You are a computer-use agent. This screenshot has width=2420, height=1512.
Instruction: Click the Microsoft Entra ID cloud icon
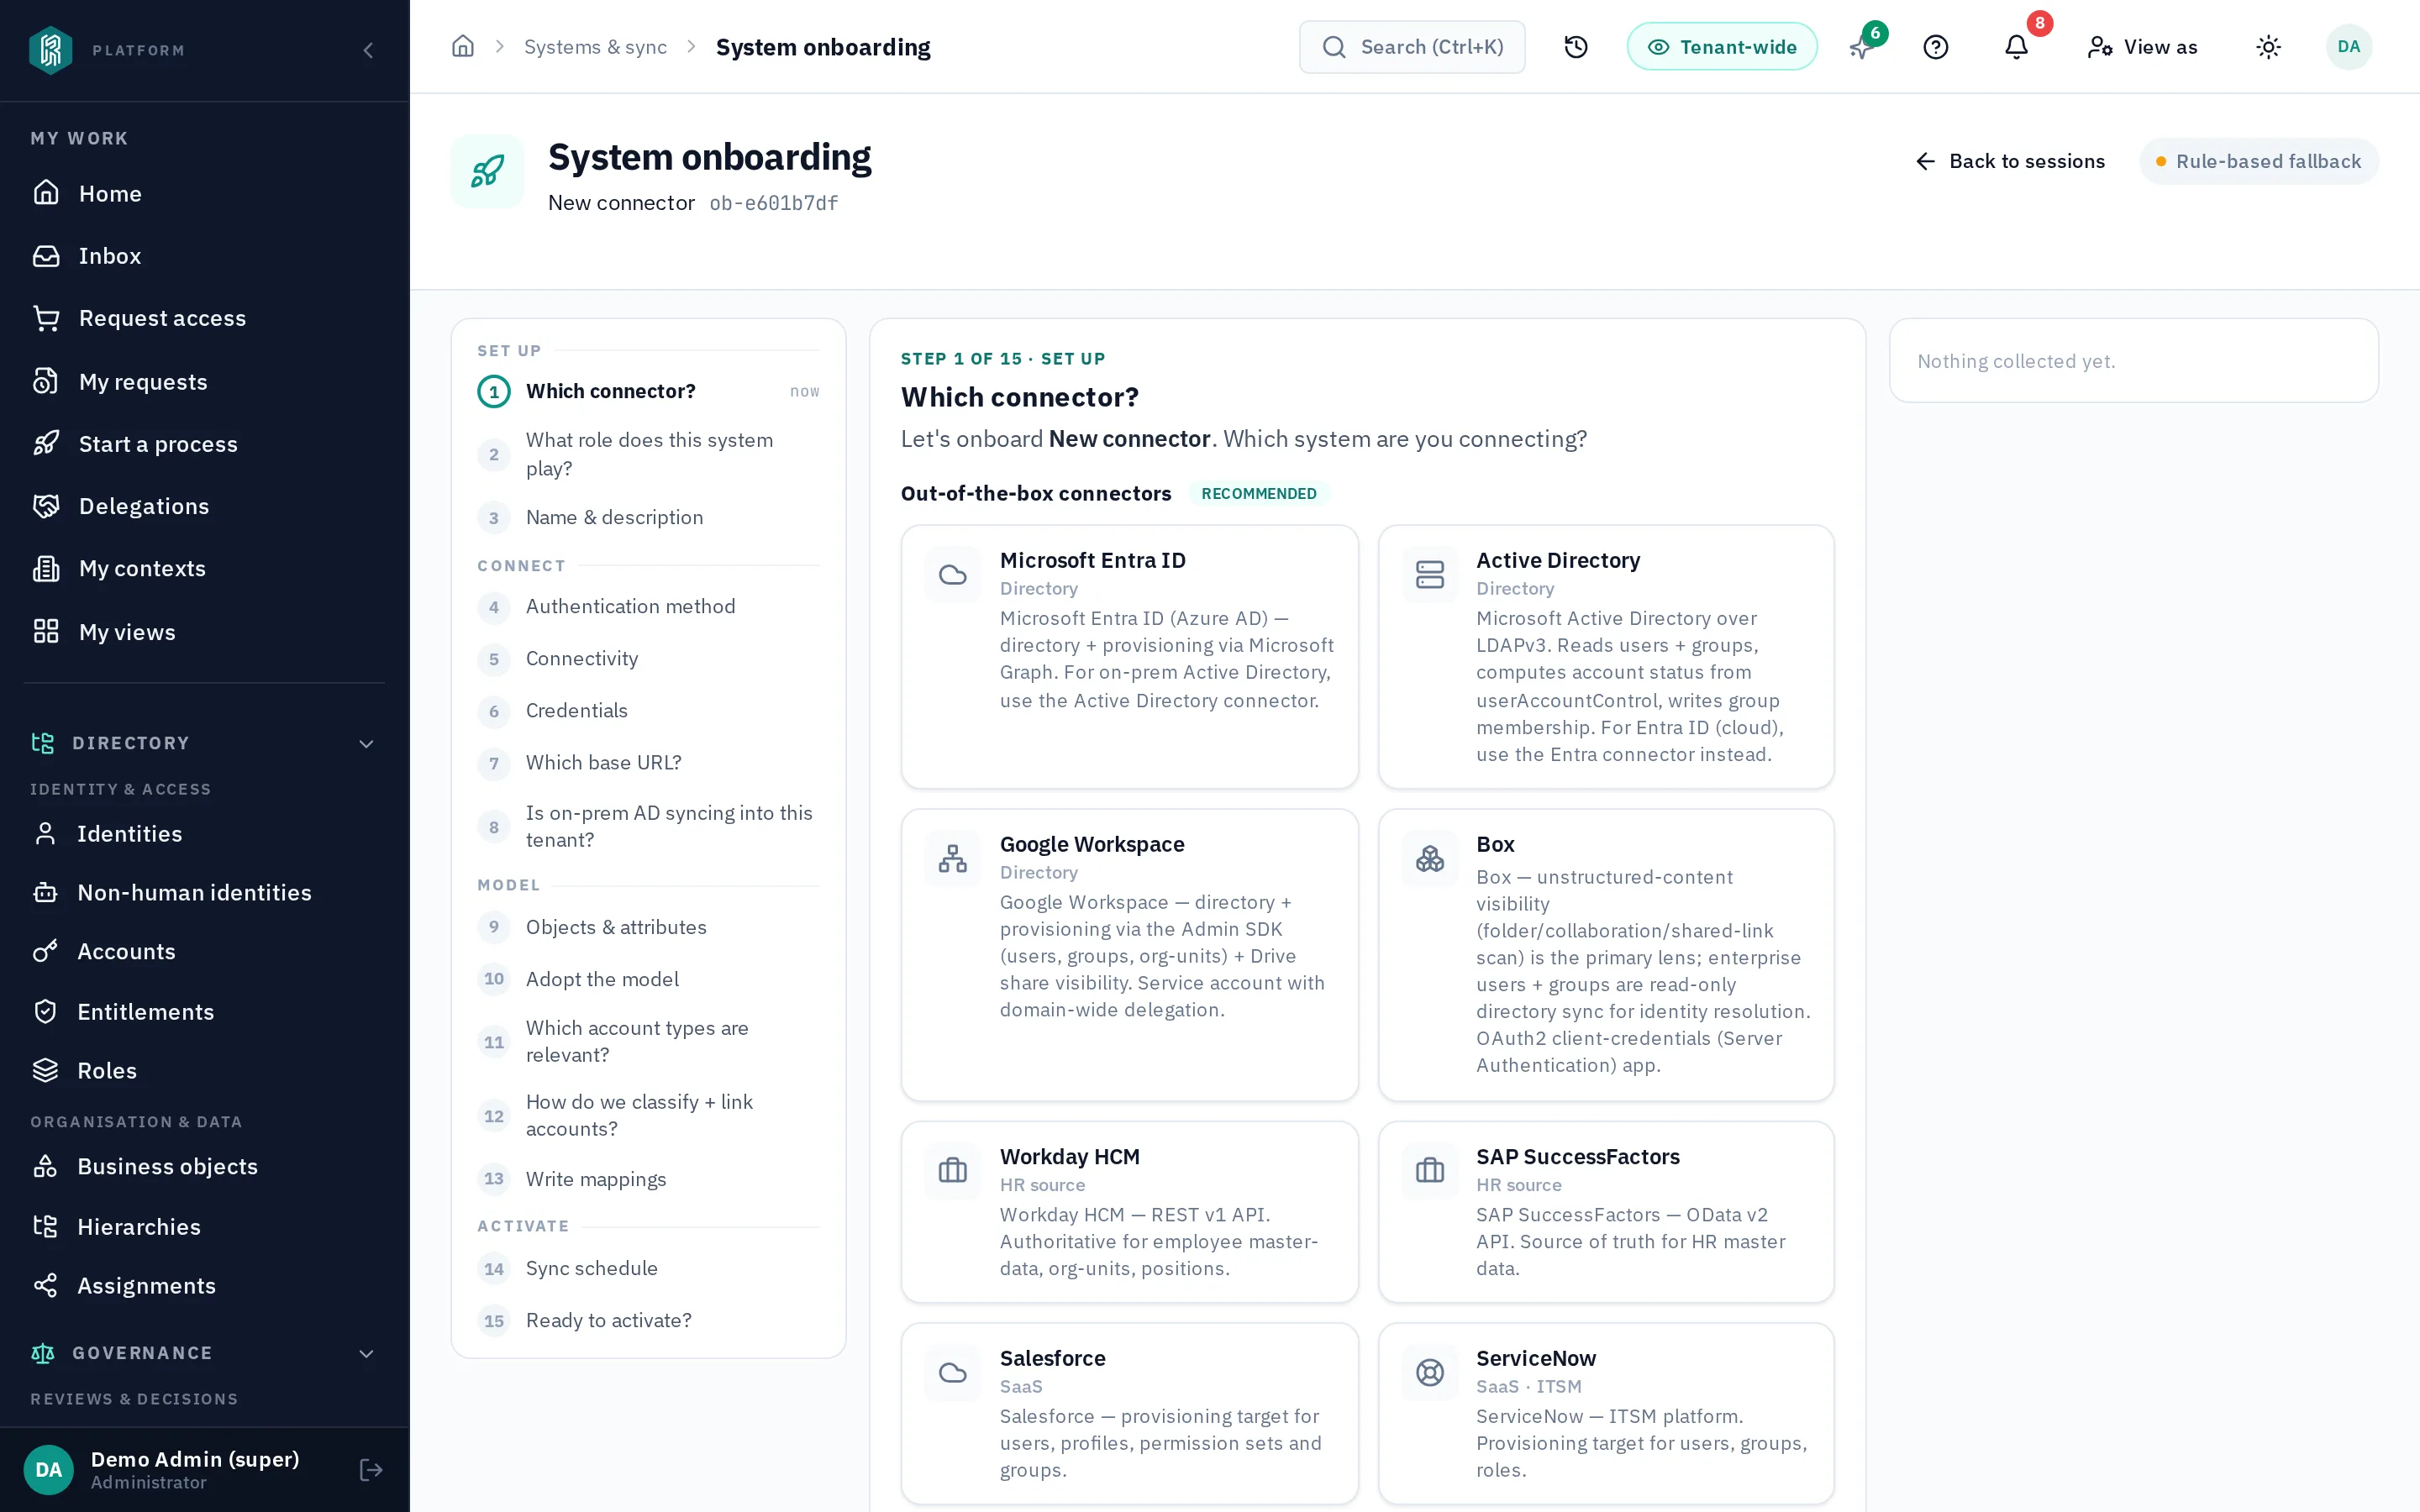pyautogui.click(x=953, y=575)
